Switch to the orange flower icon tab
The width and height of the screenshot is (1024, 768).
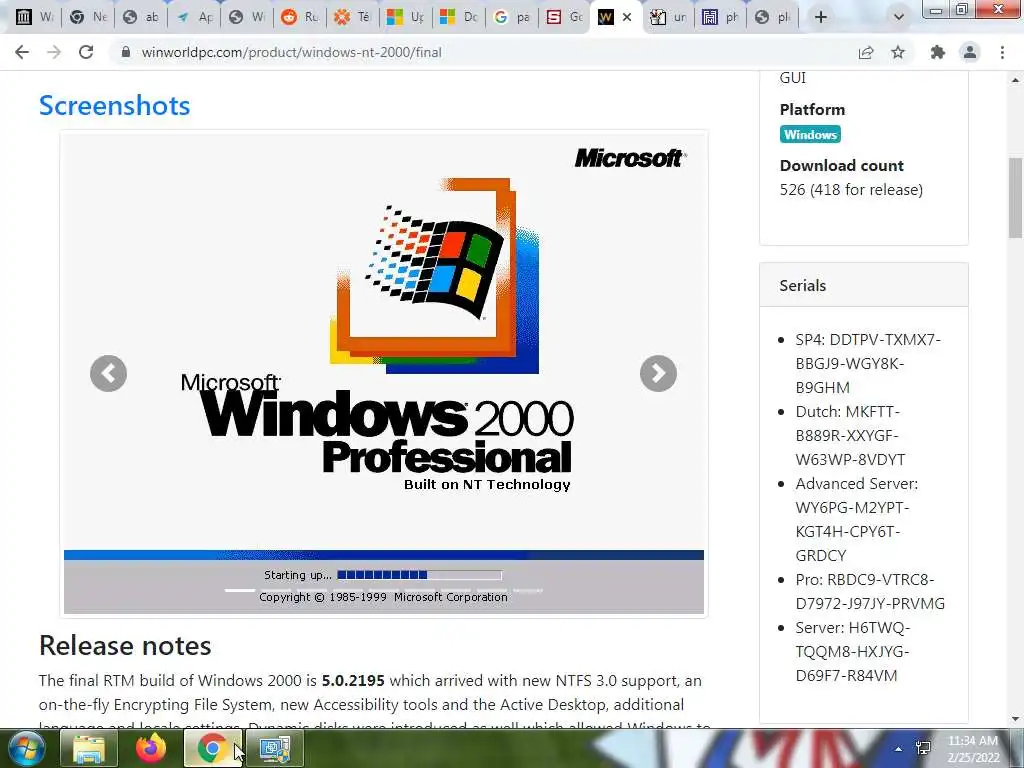353,17
